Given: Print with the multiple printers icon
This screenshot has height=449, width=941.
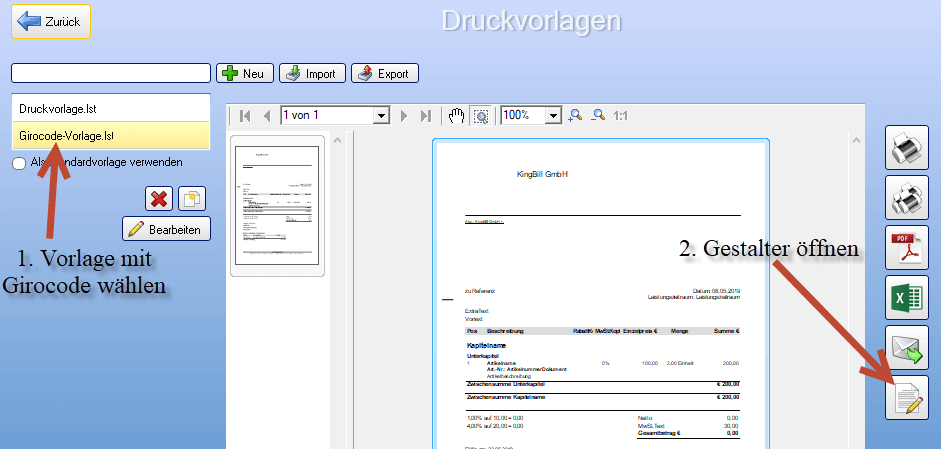Looking at the screenshot, I should (x=907, y=197).
